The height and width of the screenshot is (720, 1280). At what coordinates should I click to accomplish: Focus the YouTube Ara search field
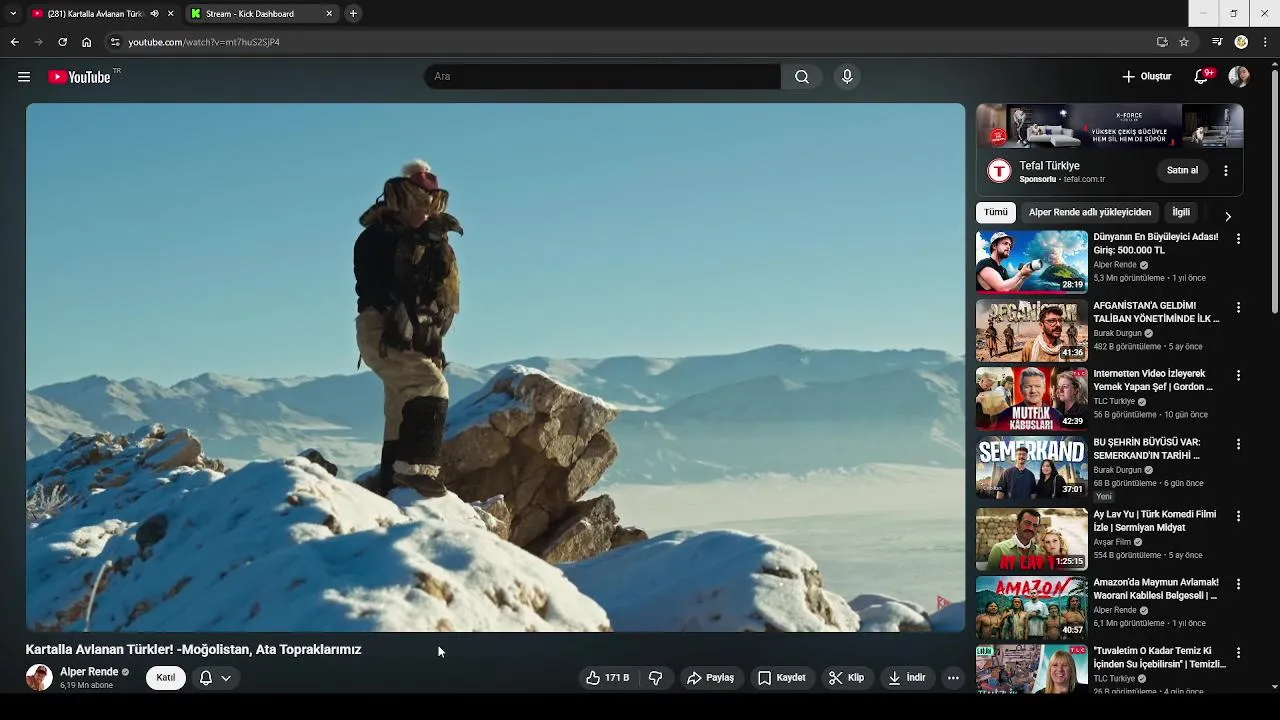[603, 77]
